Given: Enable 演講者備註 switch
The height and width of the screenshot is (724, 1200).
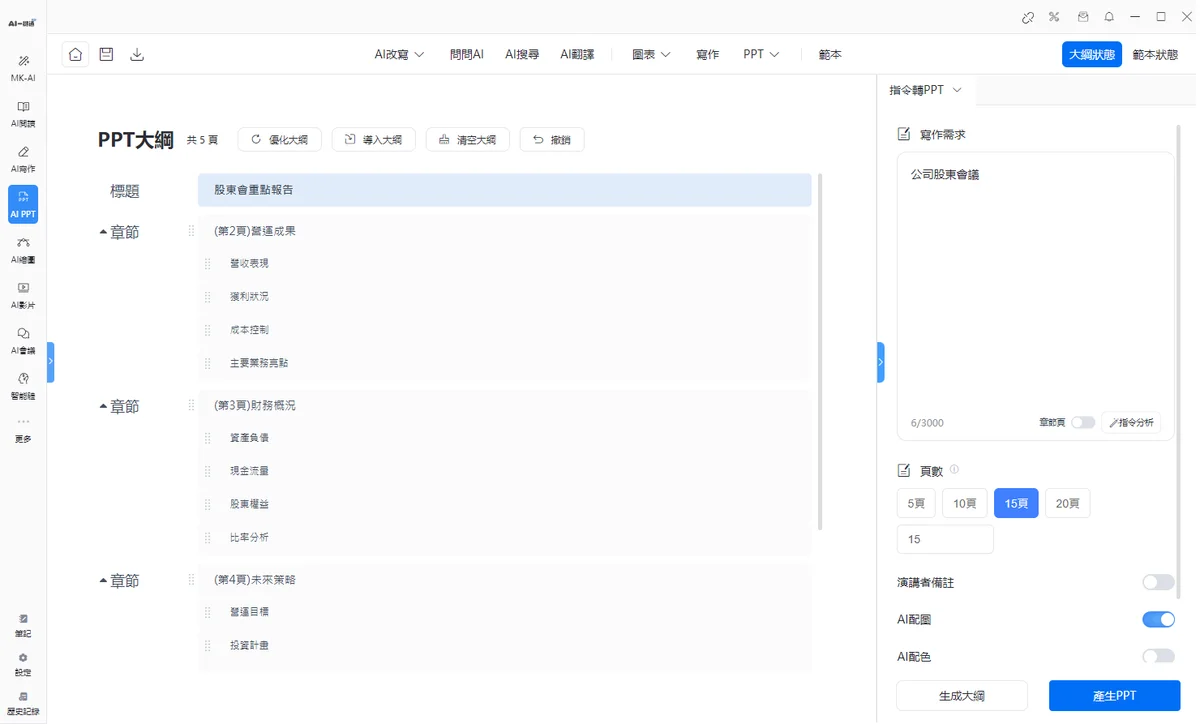Looking at the screenshot, I should point(1158,582).
